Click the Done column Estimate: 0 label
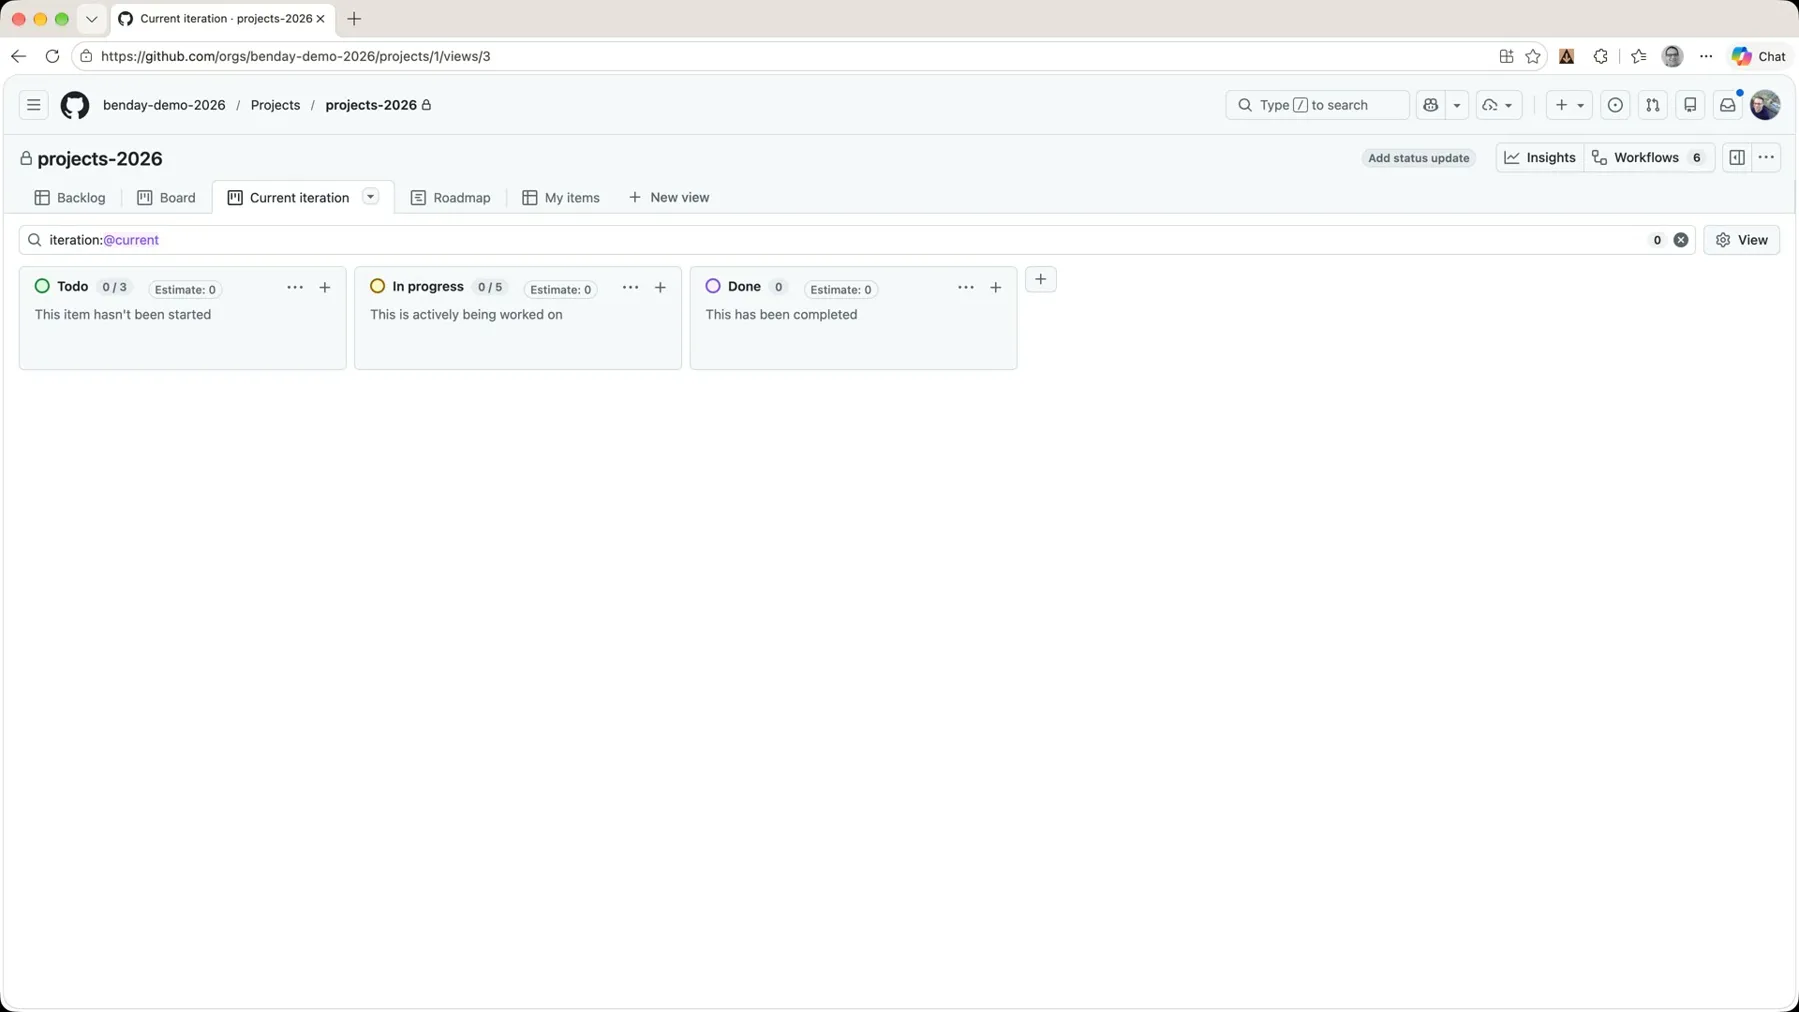The image size is (1799, 1012). [841, 290]
